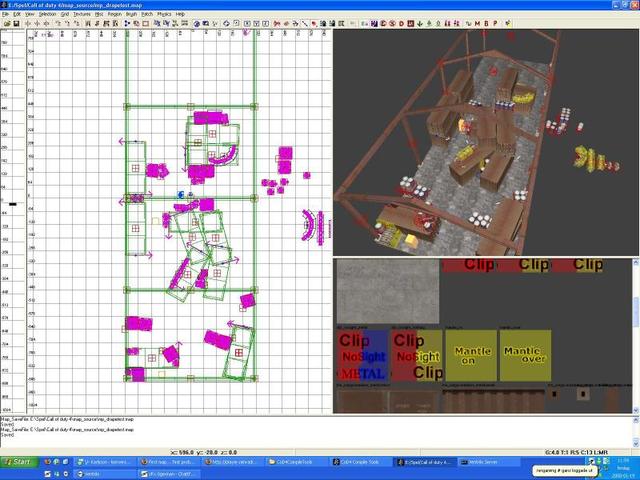Open the Misc menu
Viewport: 640px width, 480px height.
coord(99,14)
